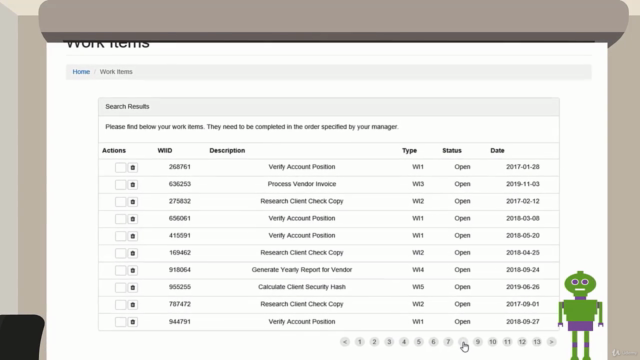Click blank action button in row 169462
The image size is (640, 360).
120,253
